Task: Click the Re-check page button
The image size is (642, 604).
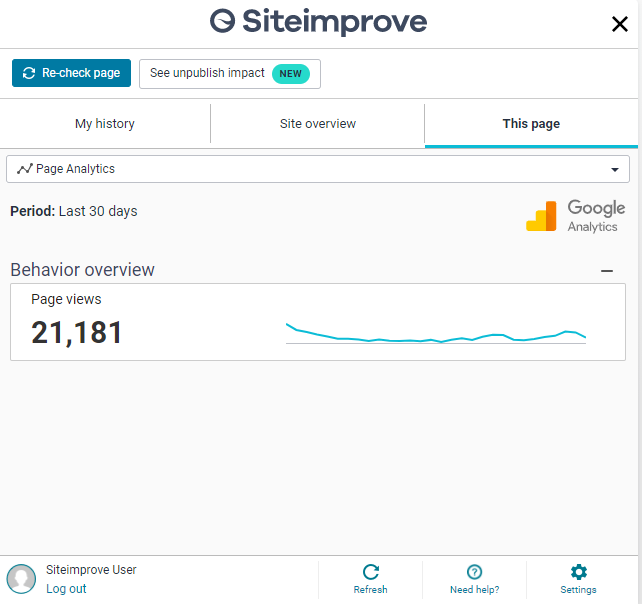Action: pos(71,73)
